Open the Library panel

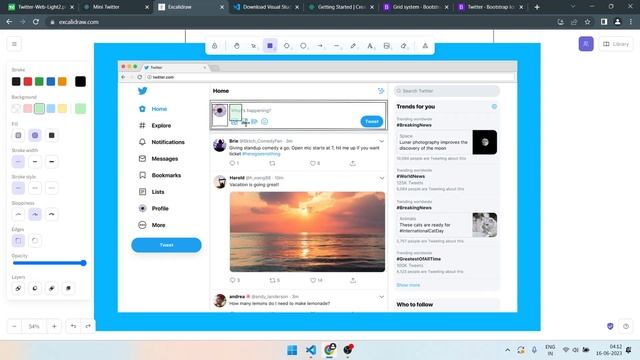[616, 44]
